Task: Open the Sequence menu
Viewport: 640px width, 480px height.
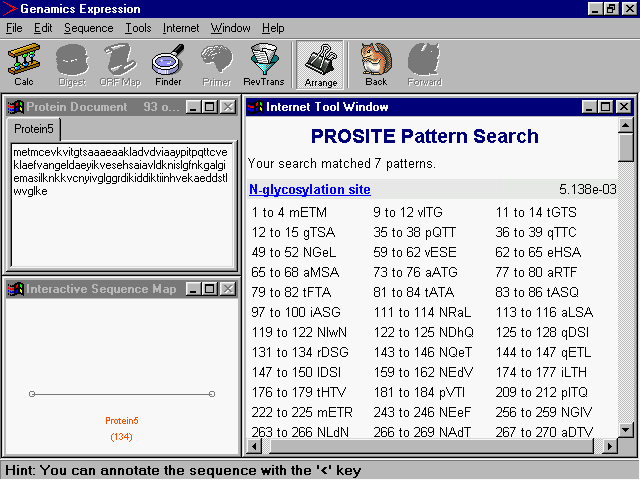Action: [89, 28]
